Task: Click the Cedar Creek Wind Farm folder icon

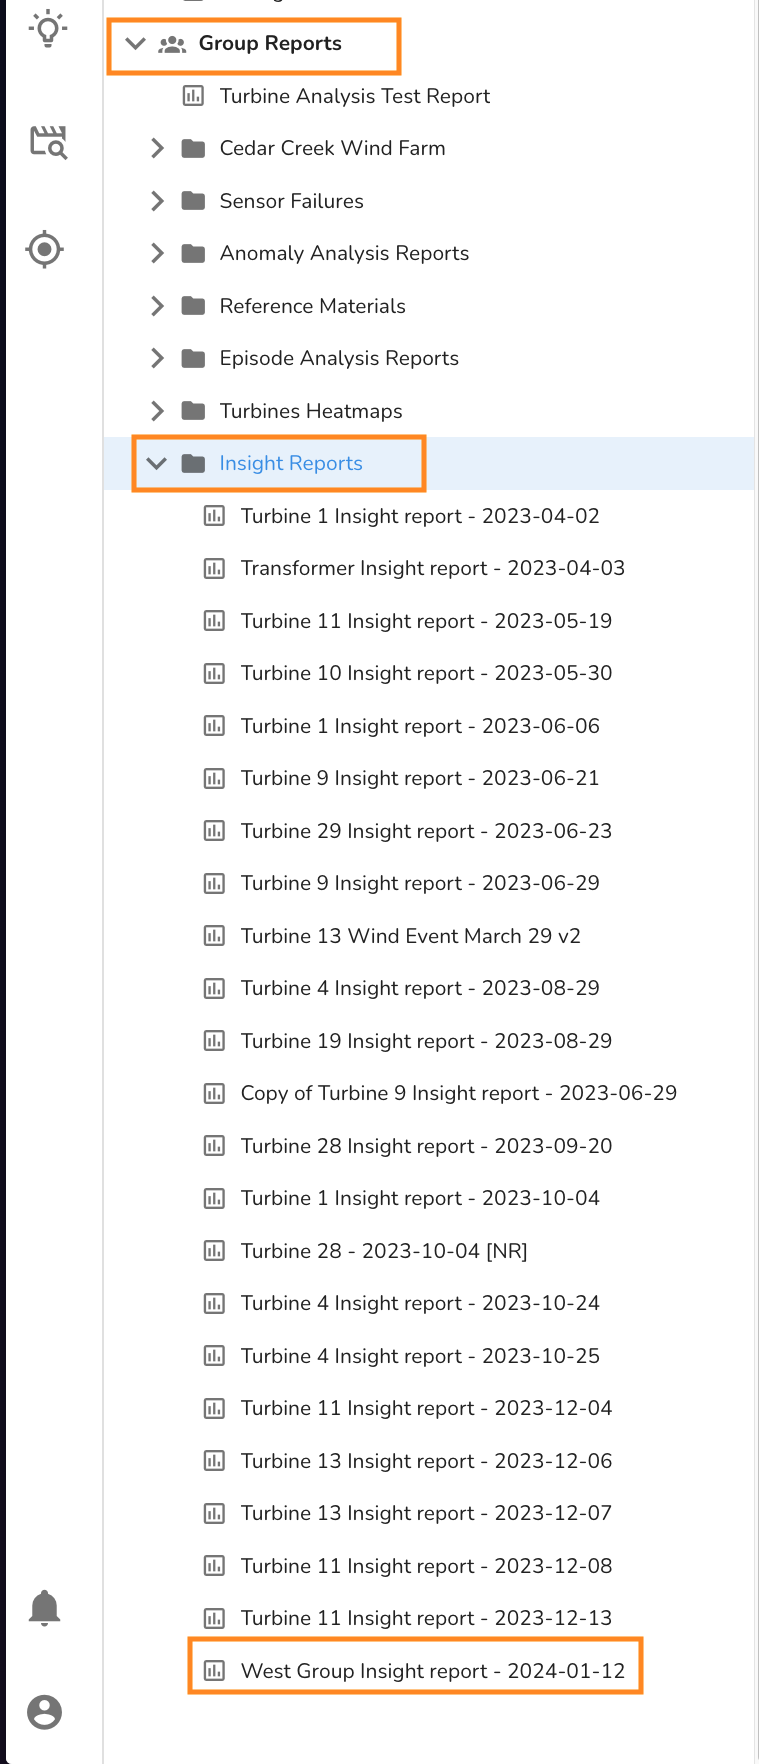Action: 193,149
